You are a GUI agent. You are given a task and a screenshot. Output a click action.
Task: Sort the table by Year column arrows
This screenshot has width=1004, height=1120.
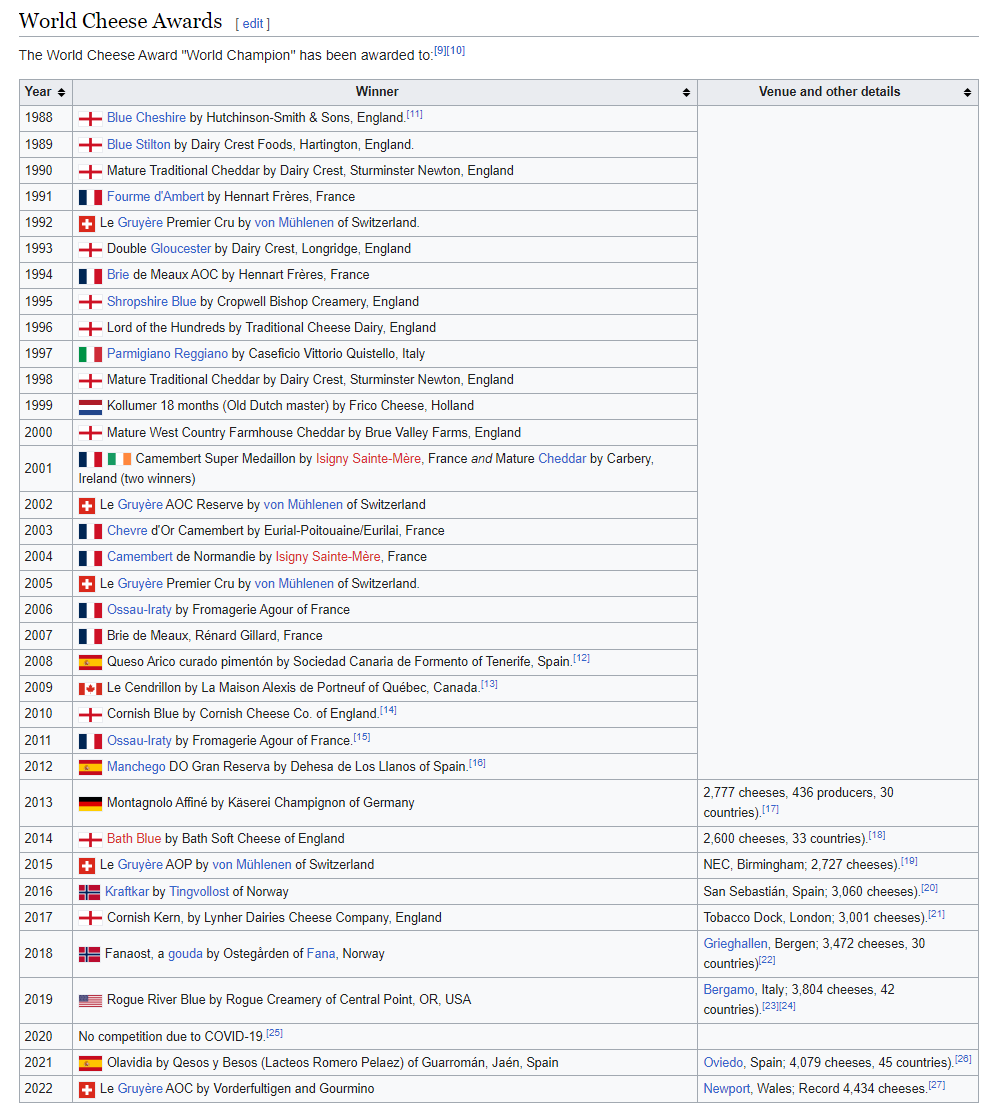[x=61, y=93]
